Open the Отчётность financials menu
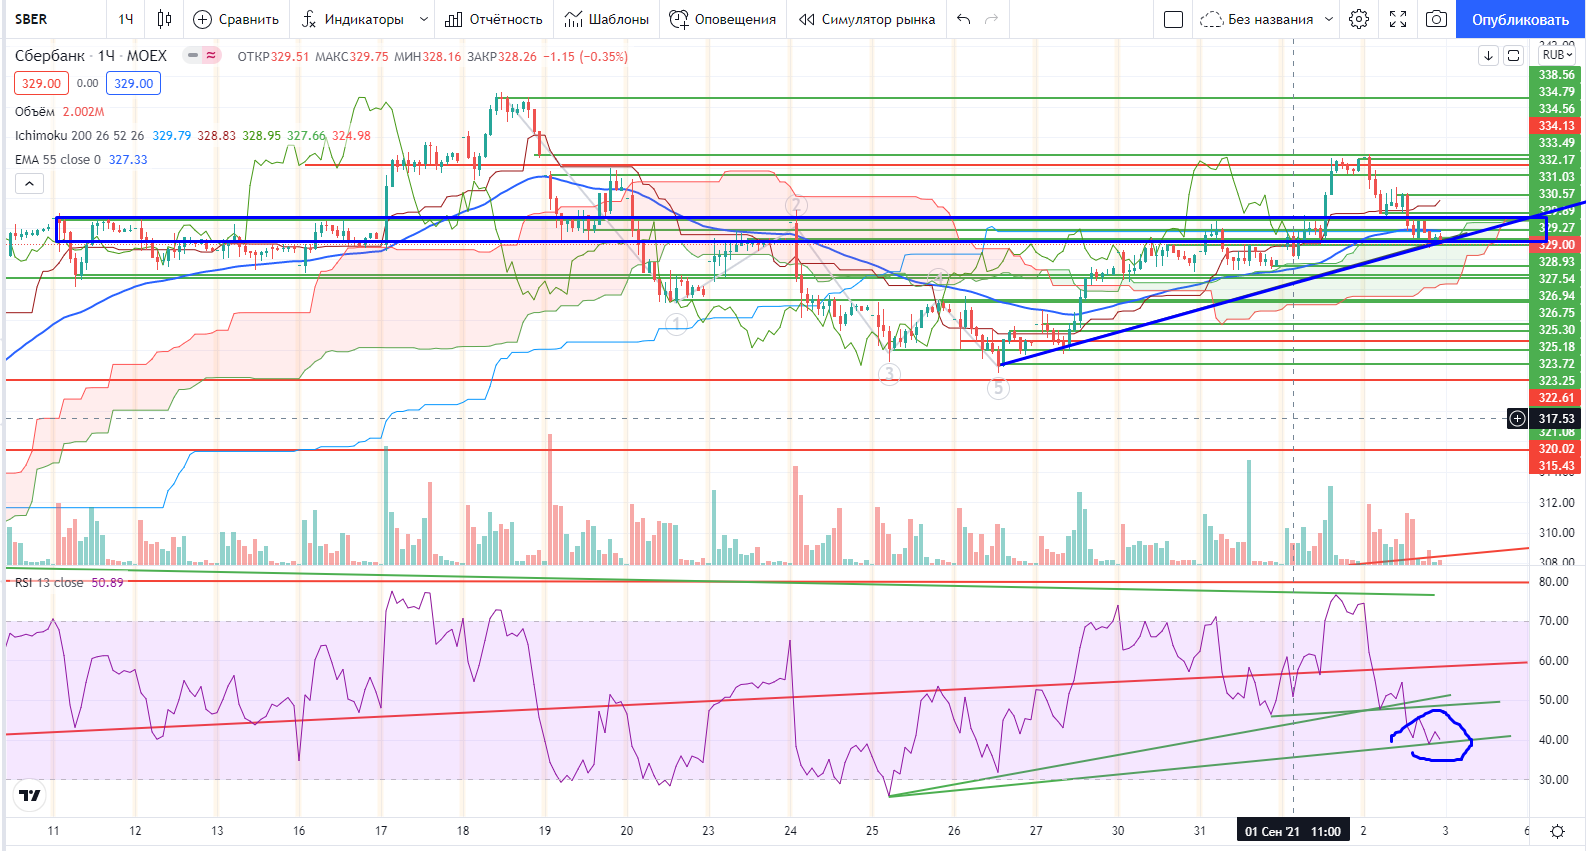The width and height of the screenshot is (1586, 851). click(x=494, y=19)
